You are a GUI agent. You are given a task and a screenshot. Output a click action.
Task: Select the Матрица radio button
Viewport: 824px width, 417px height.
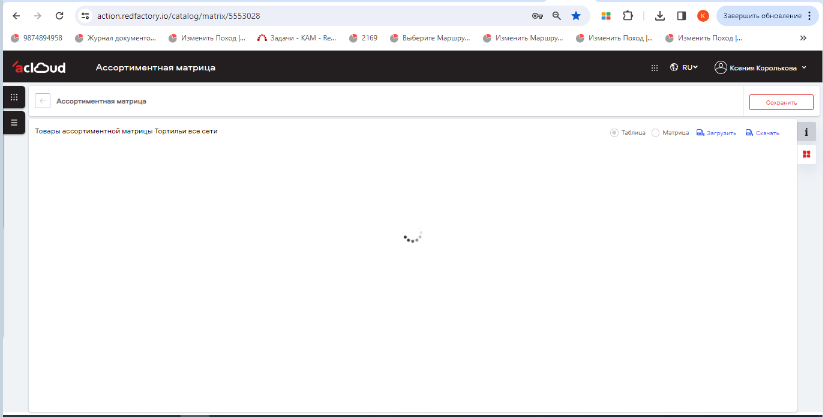point(655,133)
